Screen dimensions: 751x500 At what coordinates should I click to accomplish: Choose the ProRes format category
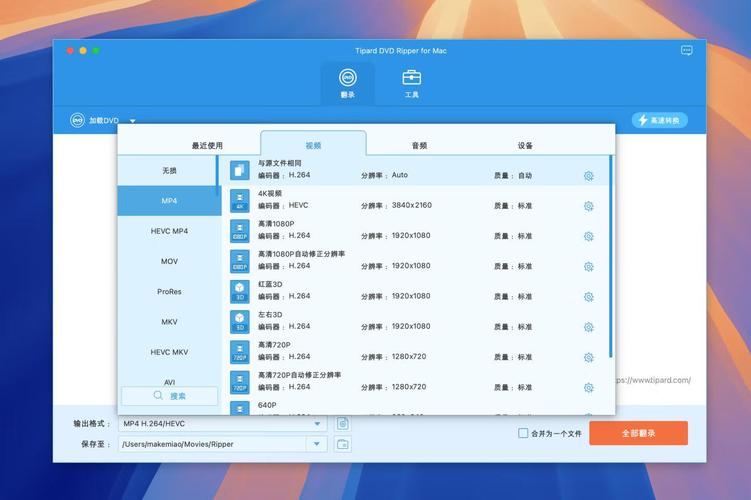click(x=169, y=291)
